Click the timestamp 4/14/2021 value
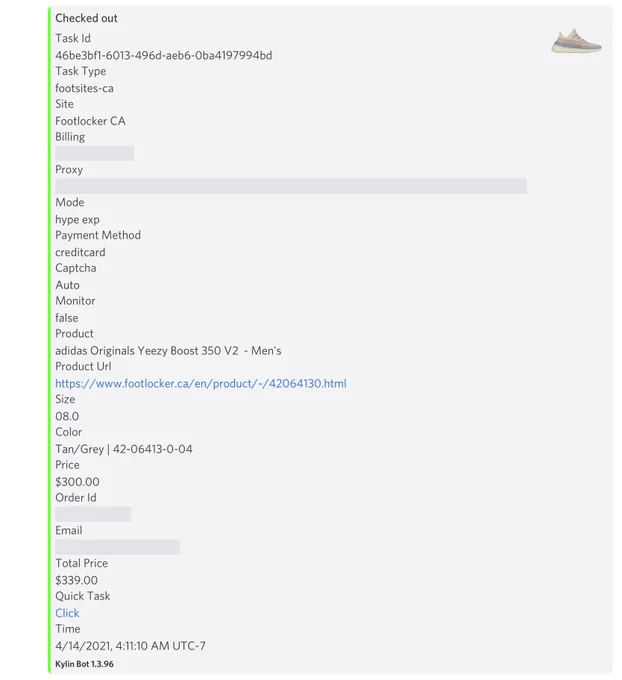Screen dimensions: 622x680 click(x=130, y=646)
